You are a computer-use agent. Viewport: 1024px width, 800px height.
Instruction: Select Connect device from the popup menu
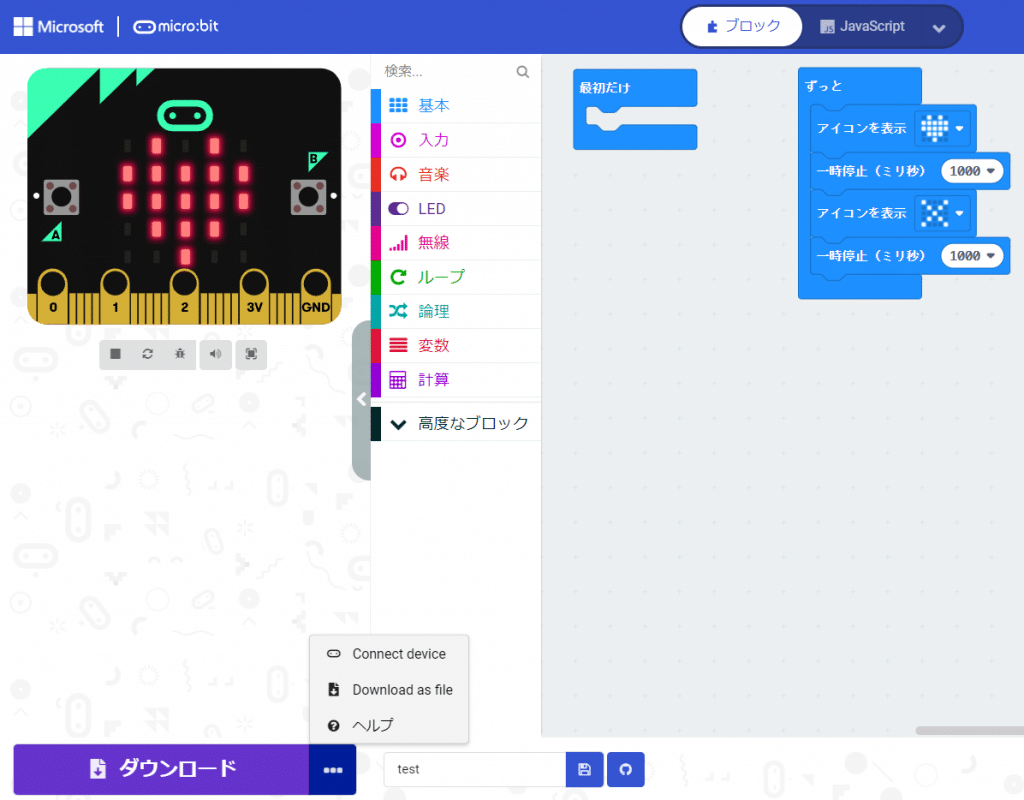(398, 654)
